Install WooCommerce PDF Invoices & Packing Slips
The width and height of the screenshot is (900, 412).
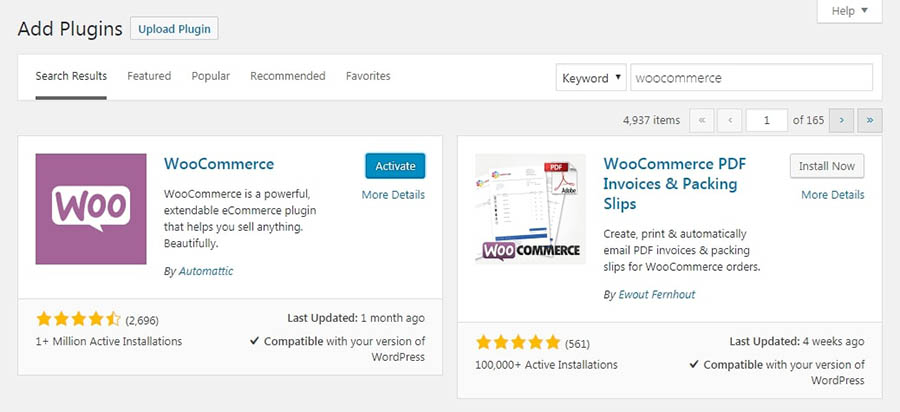pos(827,166)
